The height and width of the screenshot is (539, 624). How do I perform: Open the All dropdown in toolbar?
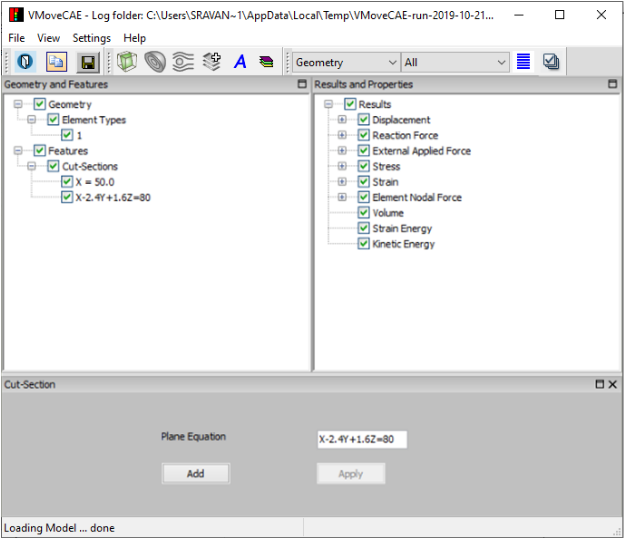click(x=455, y=62)
